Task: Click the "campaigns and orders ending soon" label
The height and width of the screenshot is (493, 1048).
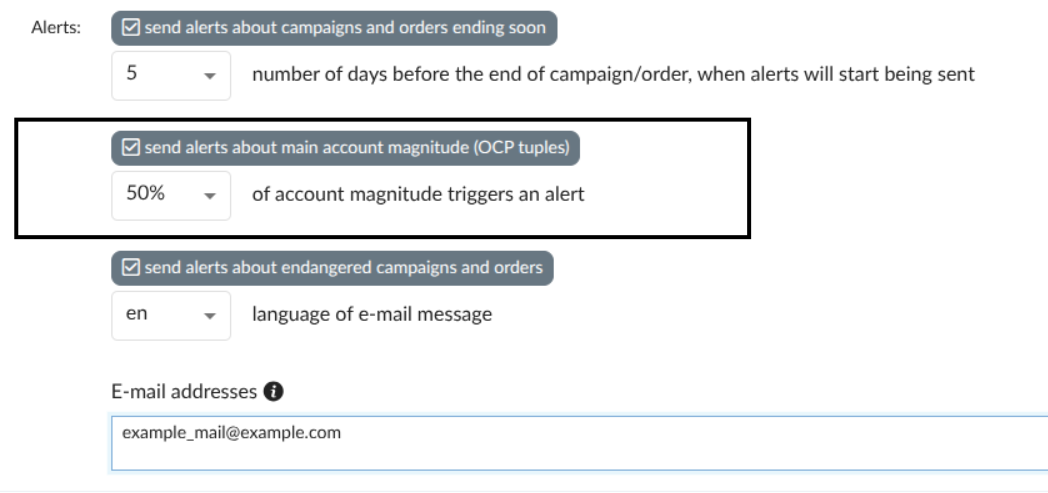Action: click(345, 28)
